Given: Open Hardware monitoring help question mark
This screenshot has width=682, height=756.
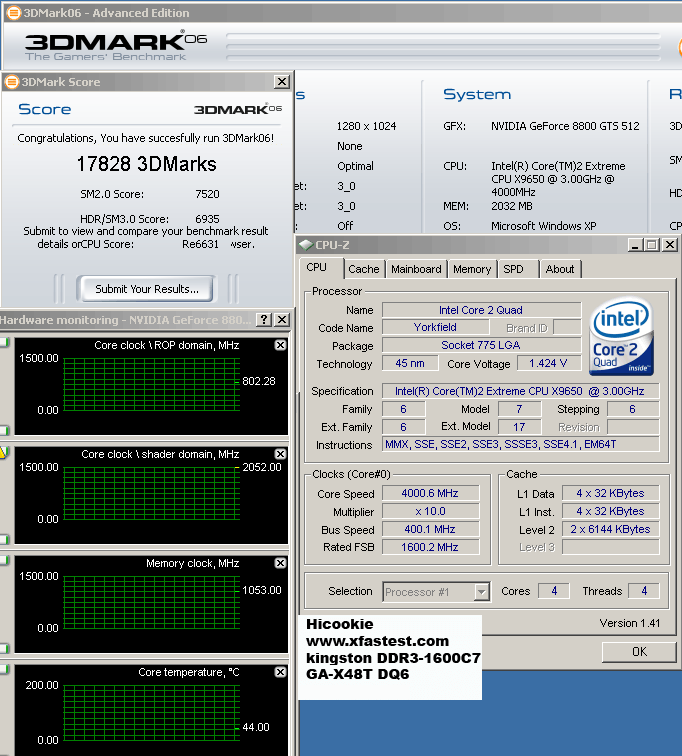Looking at the screenshot, I should click(x=264, y=320).
